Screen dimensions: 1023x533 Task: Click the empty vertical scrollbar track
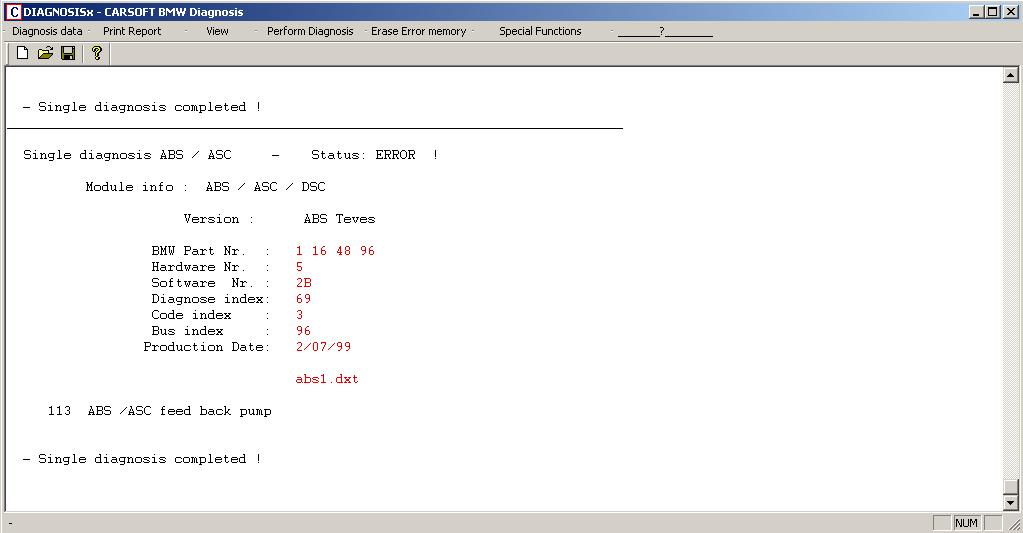[1011, 280]
